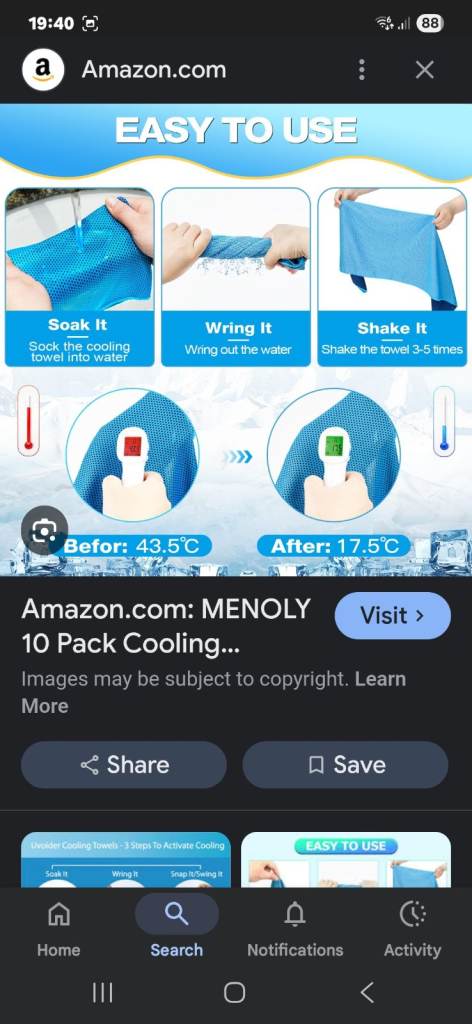472x1024 pixels.
Task: Open the Uvoider Cooling Towels thumbnail
Action: pyautogui.click(x=126, y=859)
